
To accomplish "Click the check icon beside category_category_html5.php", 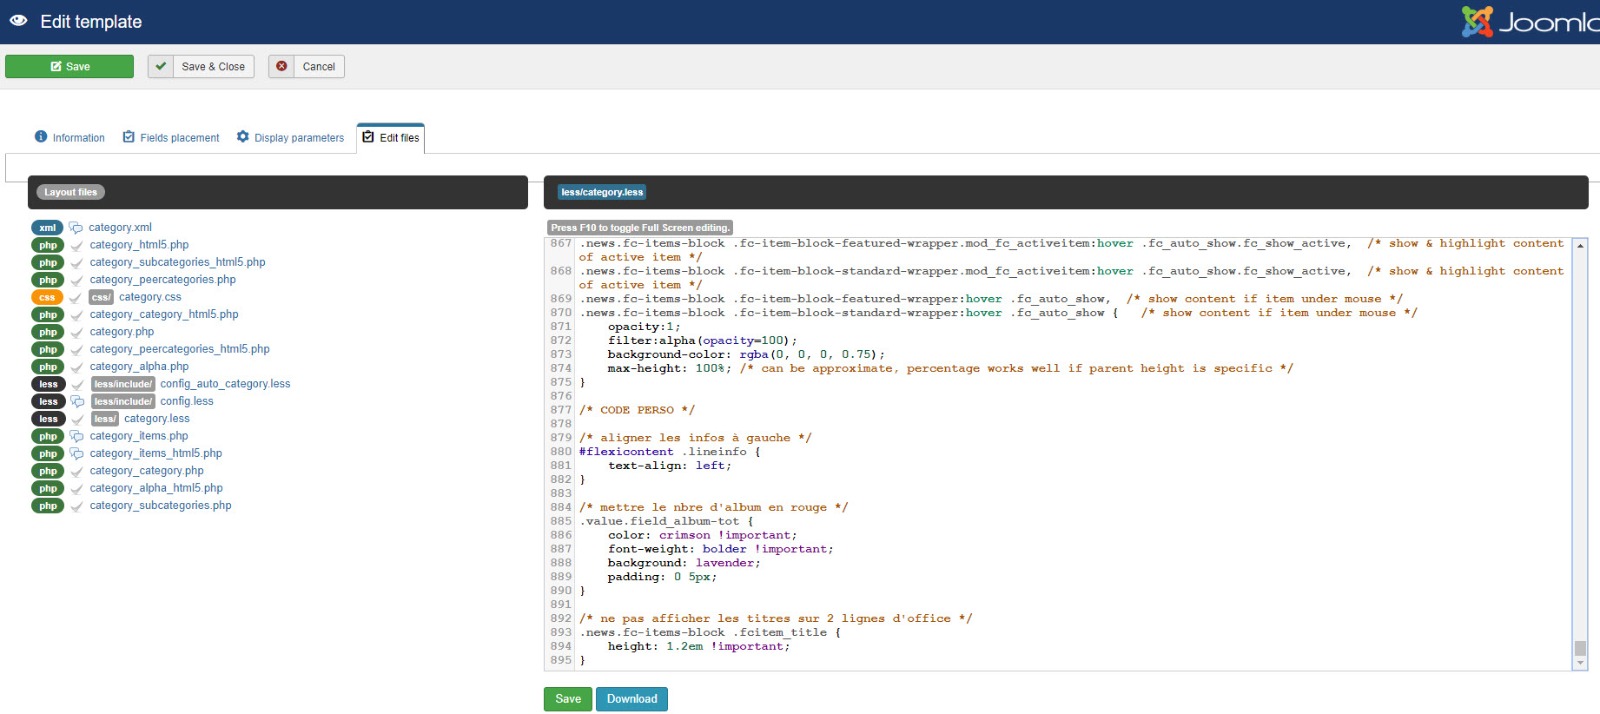I will point(77,315).
